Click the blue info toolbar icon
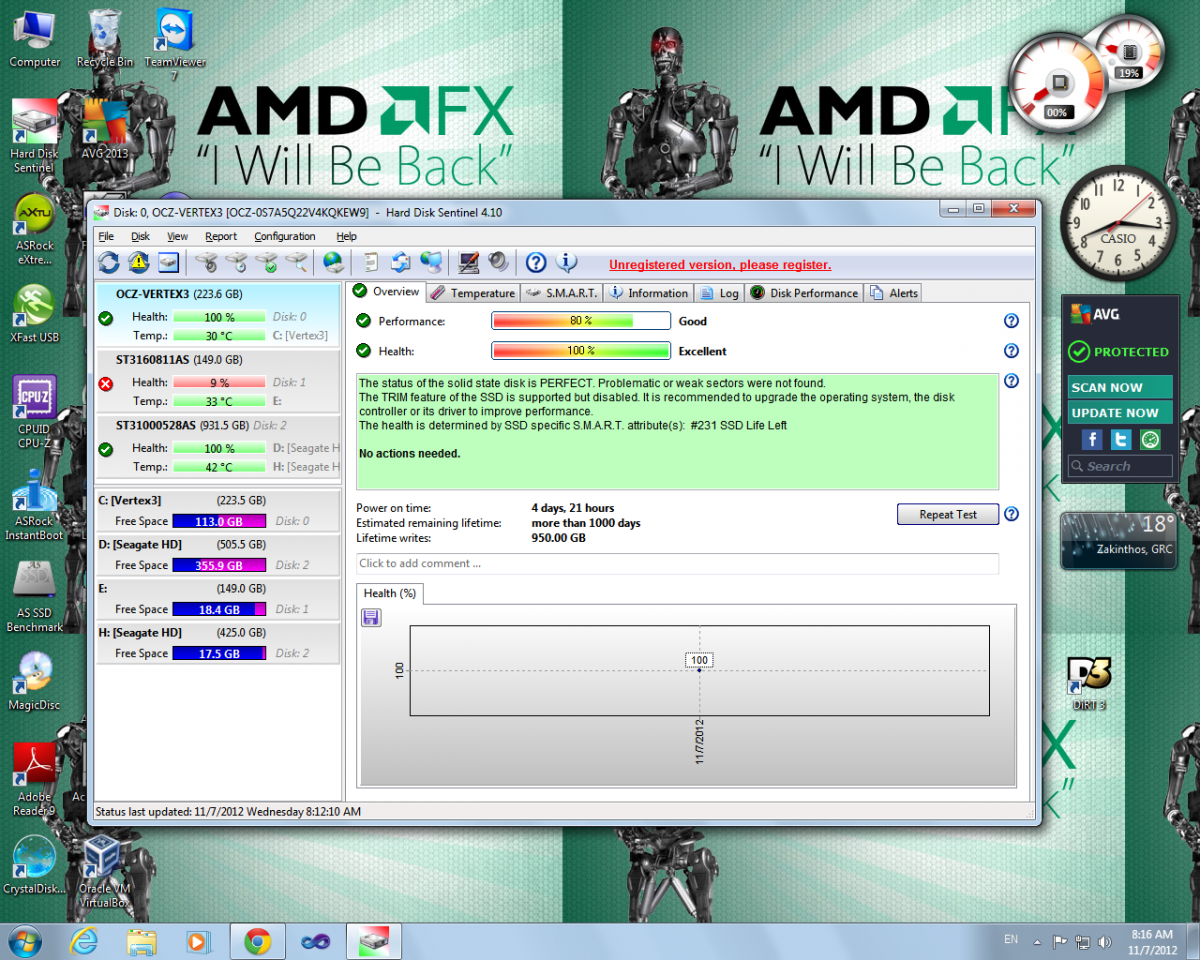 566,263
